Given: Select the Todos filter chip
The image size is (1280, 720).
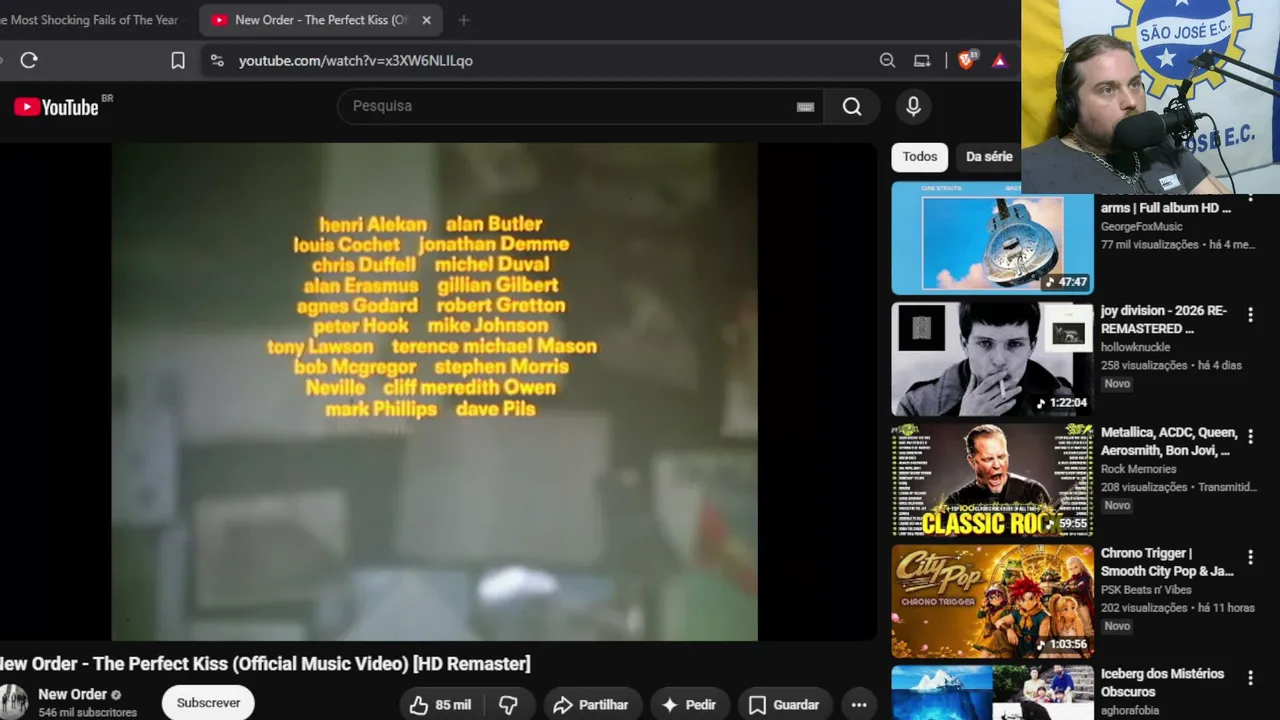Looking at the screenshot, I should click(x=920, y=157).
